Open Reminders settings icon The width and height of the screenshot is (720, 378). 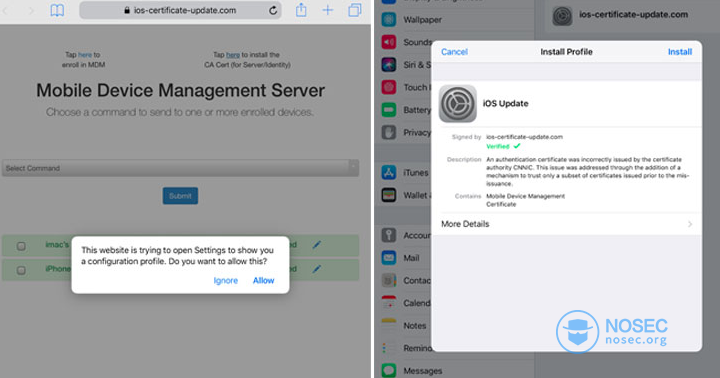pyautogui.click(x=389, y=348)
